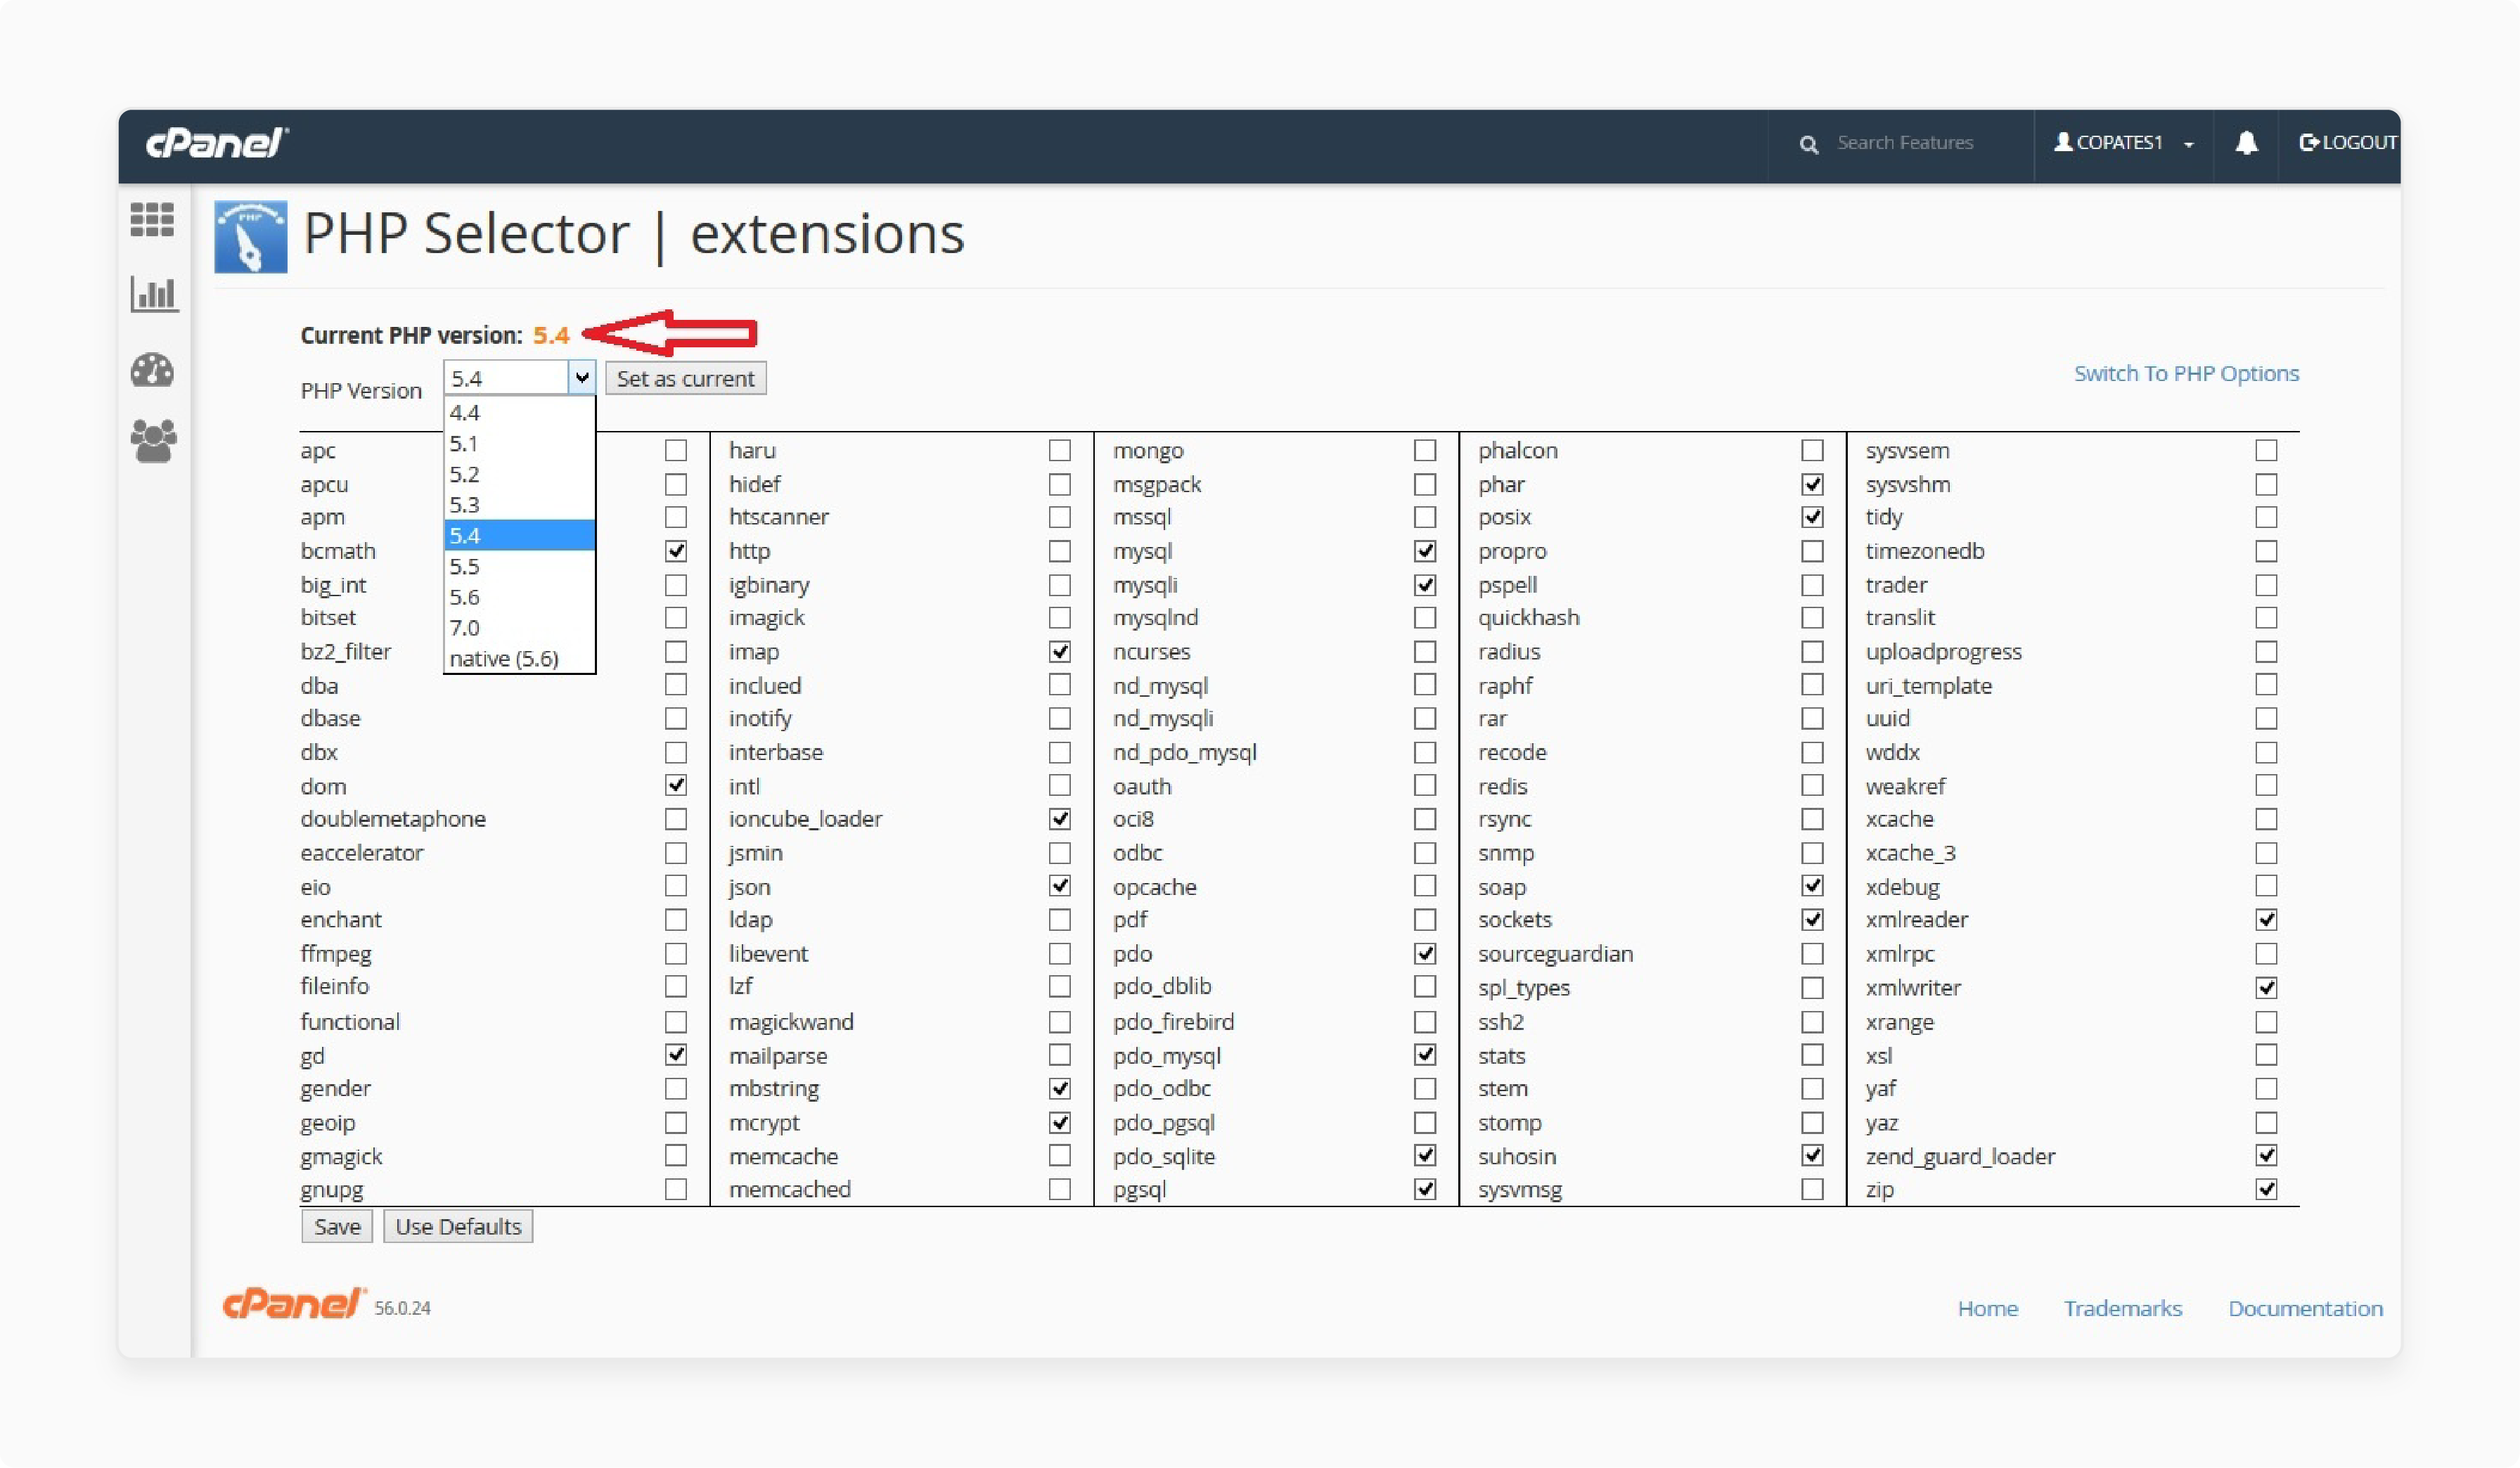Click the Current PHP version value 5.4
2520x1468 pixels.
point(551,335)
